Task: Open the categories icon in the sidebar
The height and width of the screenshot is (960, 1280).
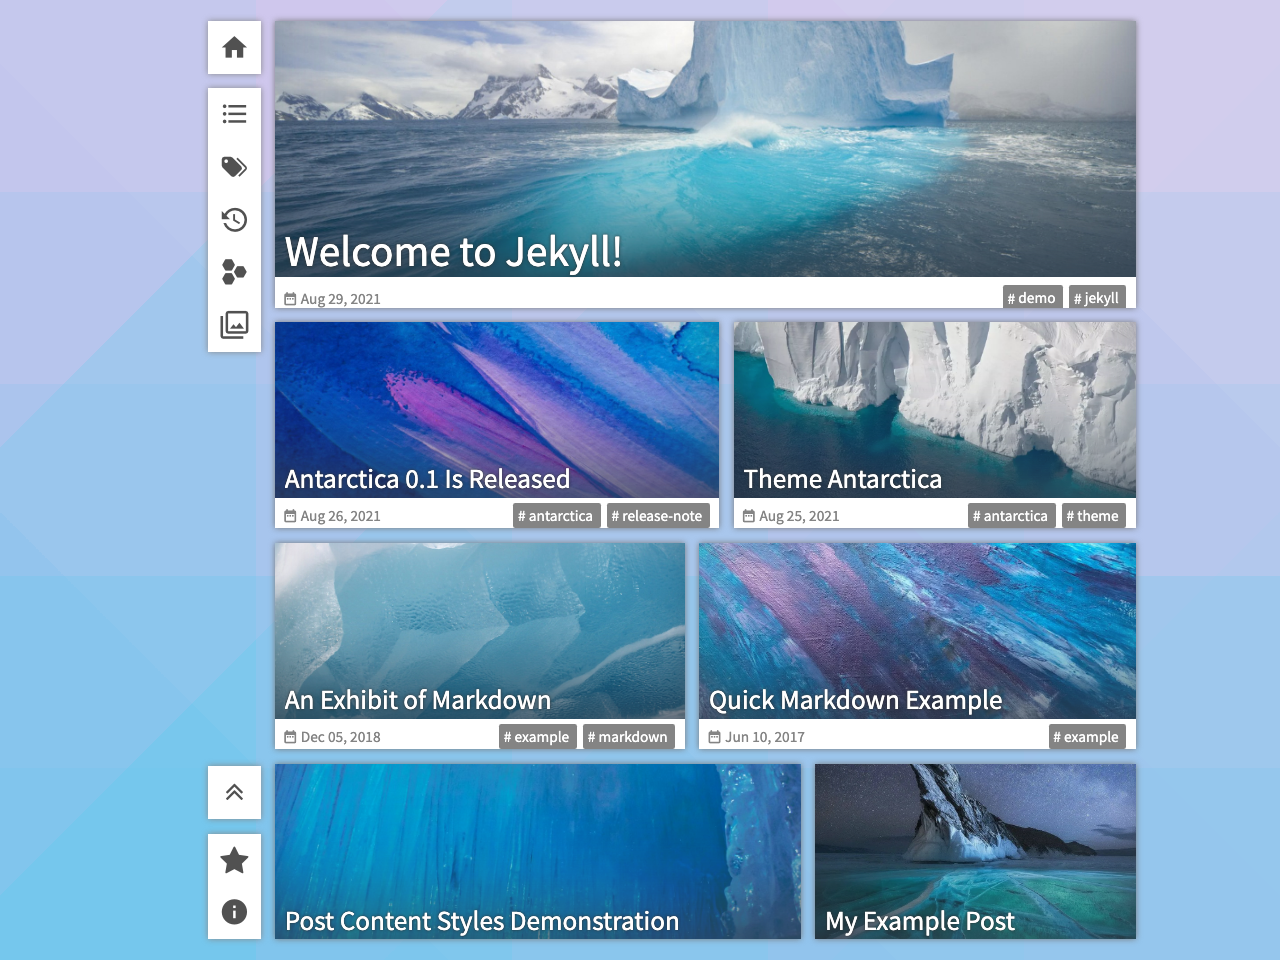Action: click(x=234, y=272)
